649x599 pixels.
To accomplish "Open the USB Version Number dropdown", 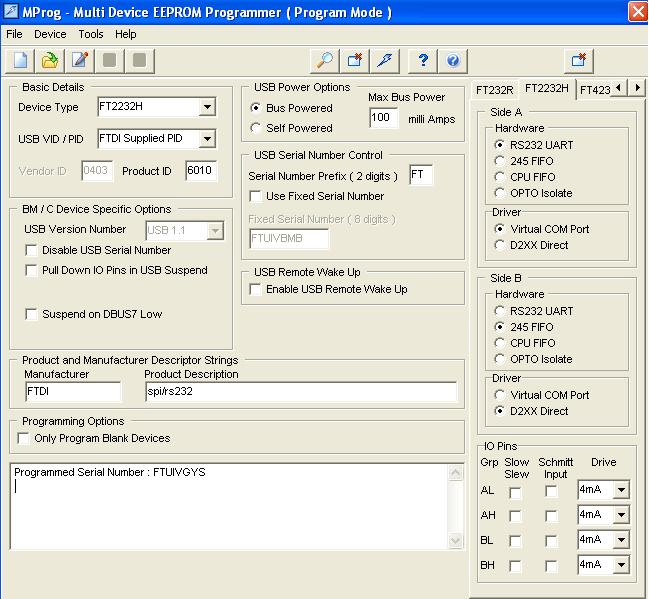I will 215,231.
